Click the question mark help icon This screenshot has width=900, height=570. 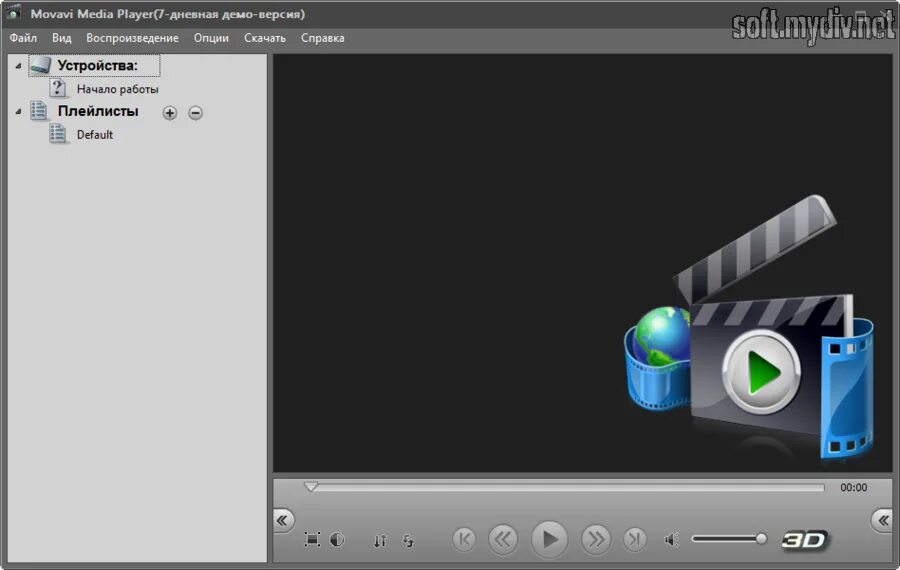(x=57, y=88)
